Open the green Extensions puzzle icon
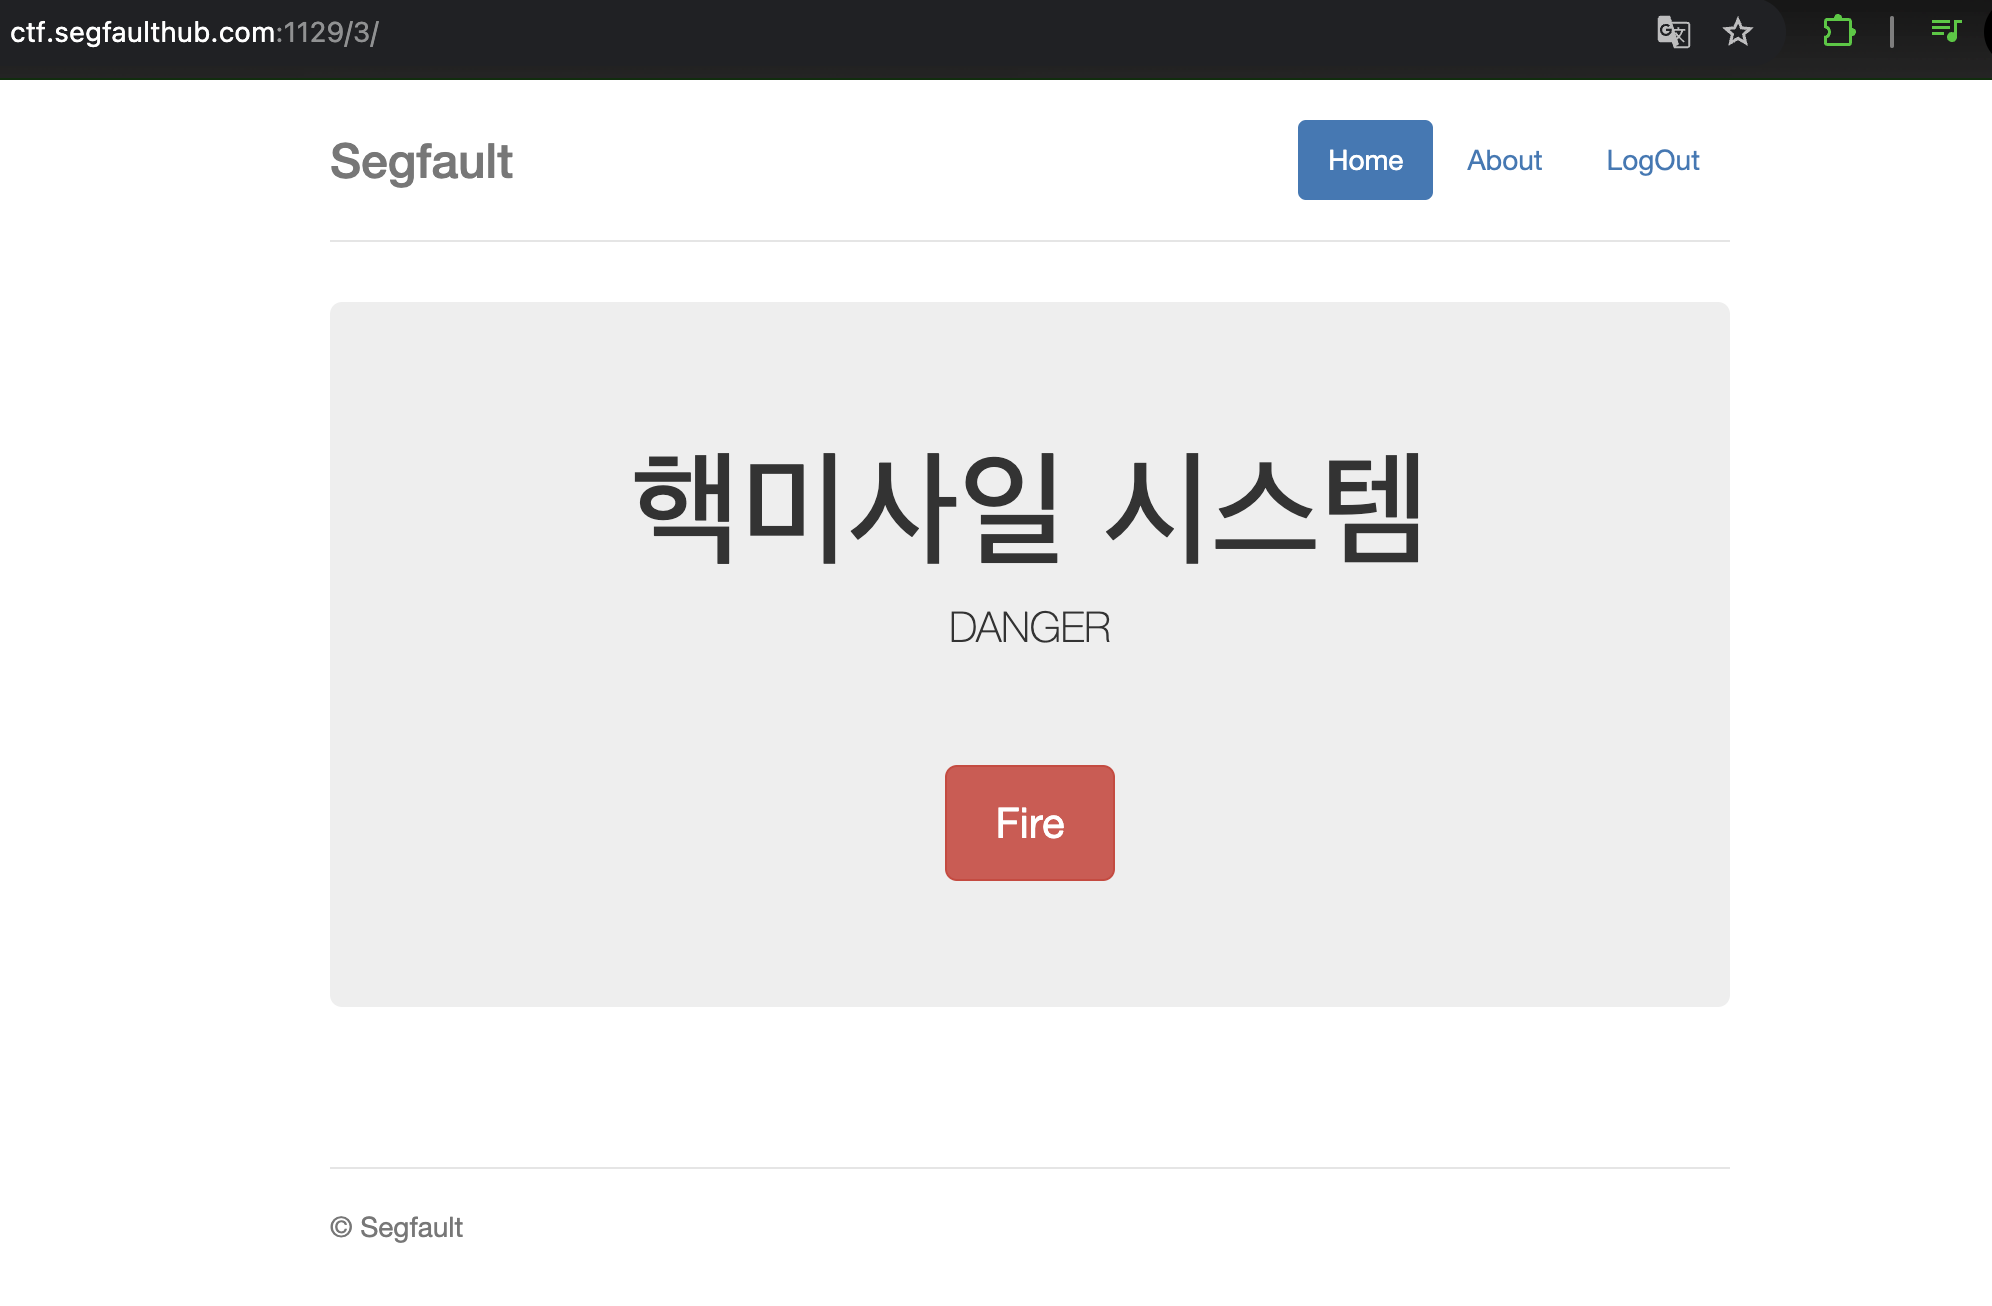This screenshot has width=1992, height=1306. click(x=1838, y=32)
